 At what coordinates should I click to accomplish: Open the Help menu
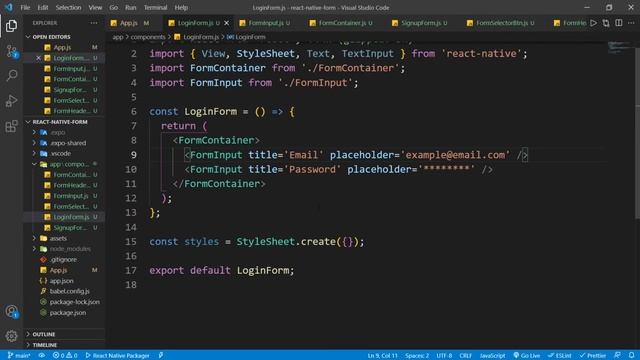(x=181, y=7)
